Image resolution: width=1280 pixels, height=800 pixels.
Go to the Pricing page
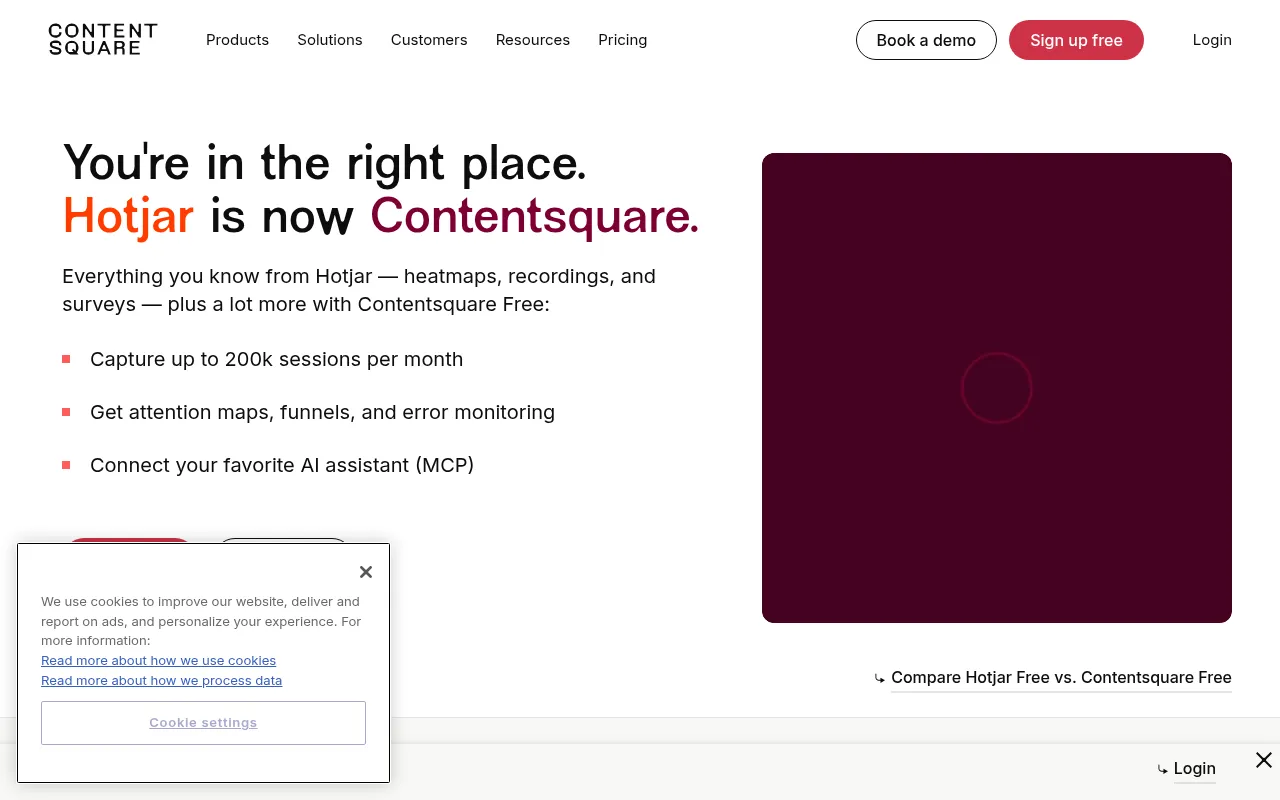[623, 40]
